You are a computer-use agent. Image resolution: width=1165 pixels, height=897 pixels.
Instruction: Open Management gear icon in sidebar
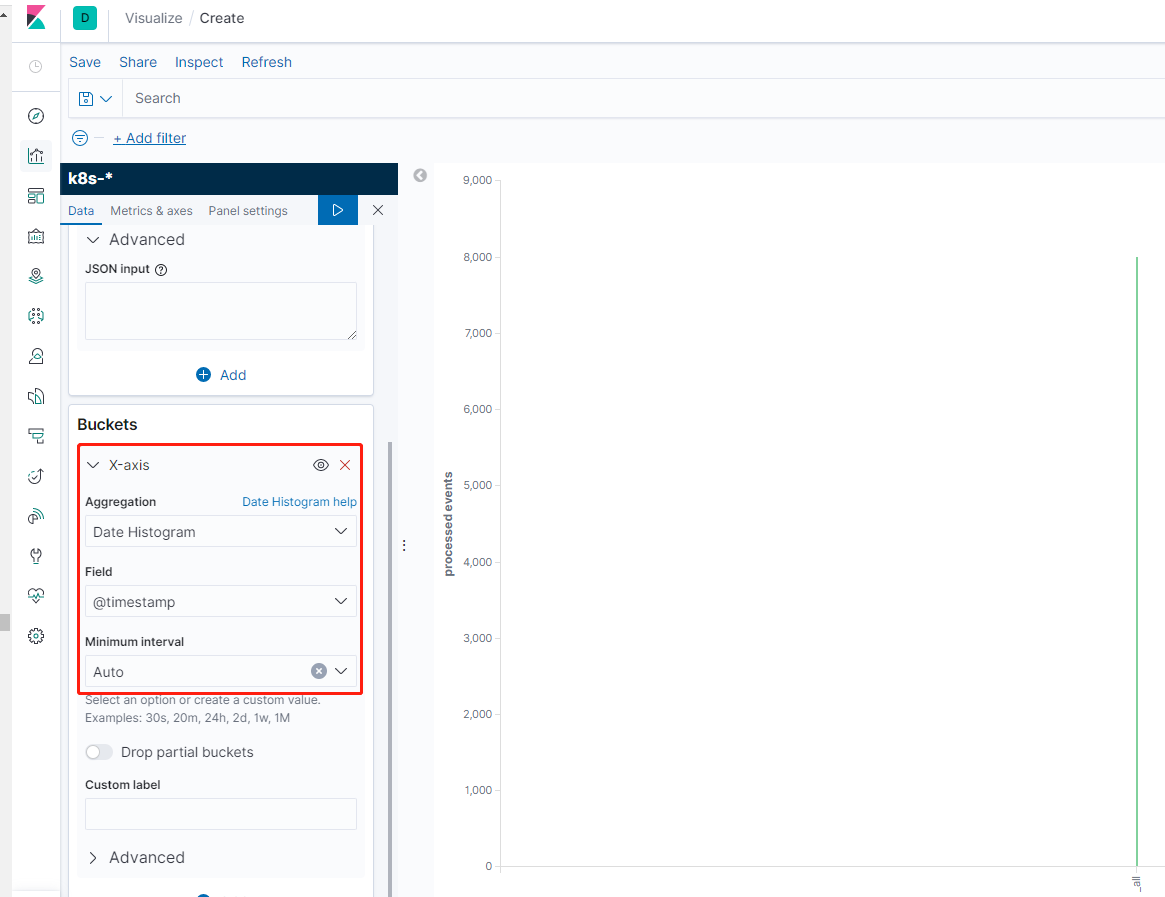coord(36,636)
